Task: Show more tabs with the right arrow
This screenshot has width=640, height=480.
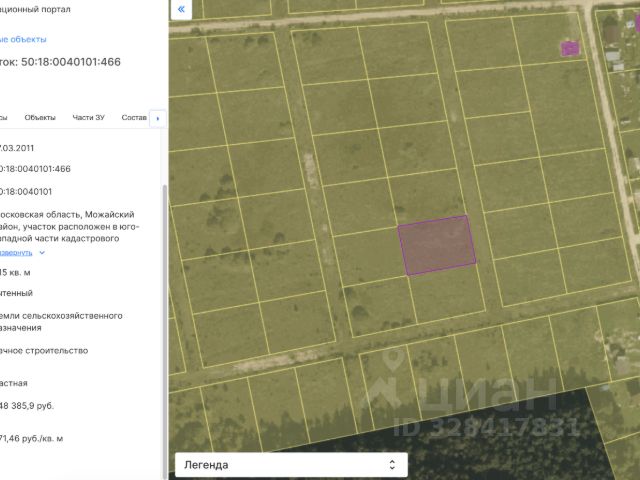Action: pyautogui.click(x=158, y=118)
